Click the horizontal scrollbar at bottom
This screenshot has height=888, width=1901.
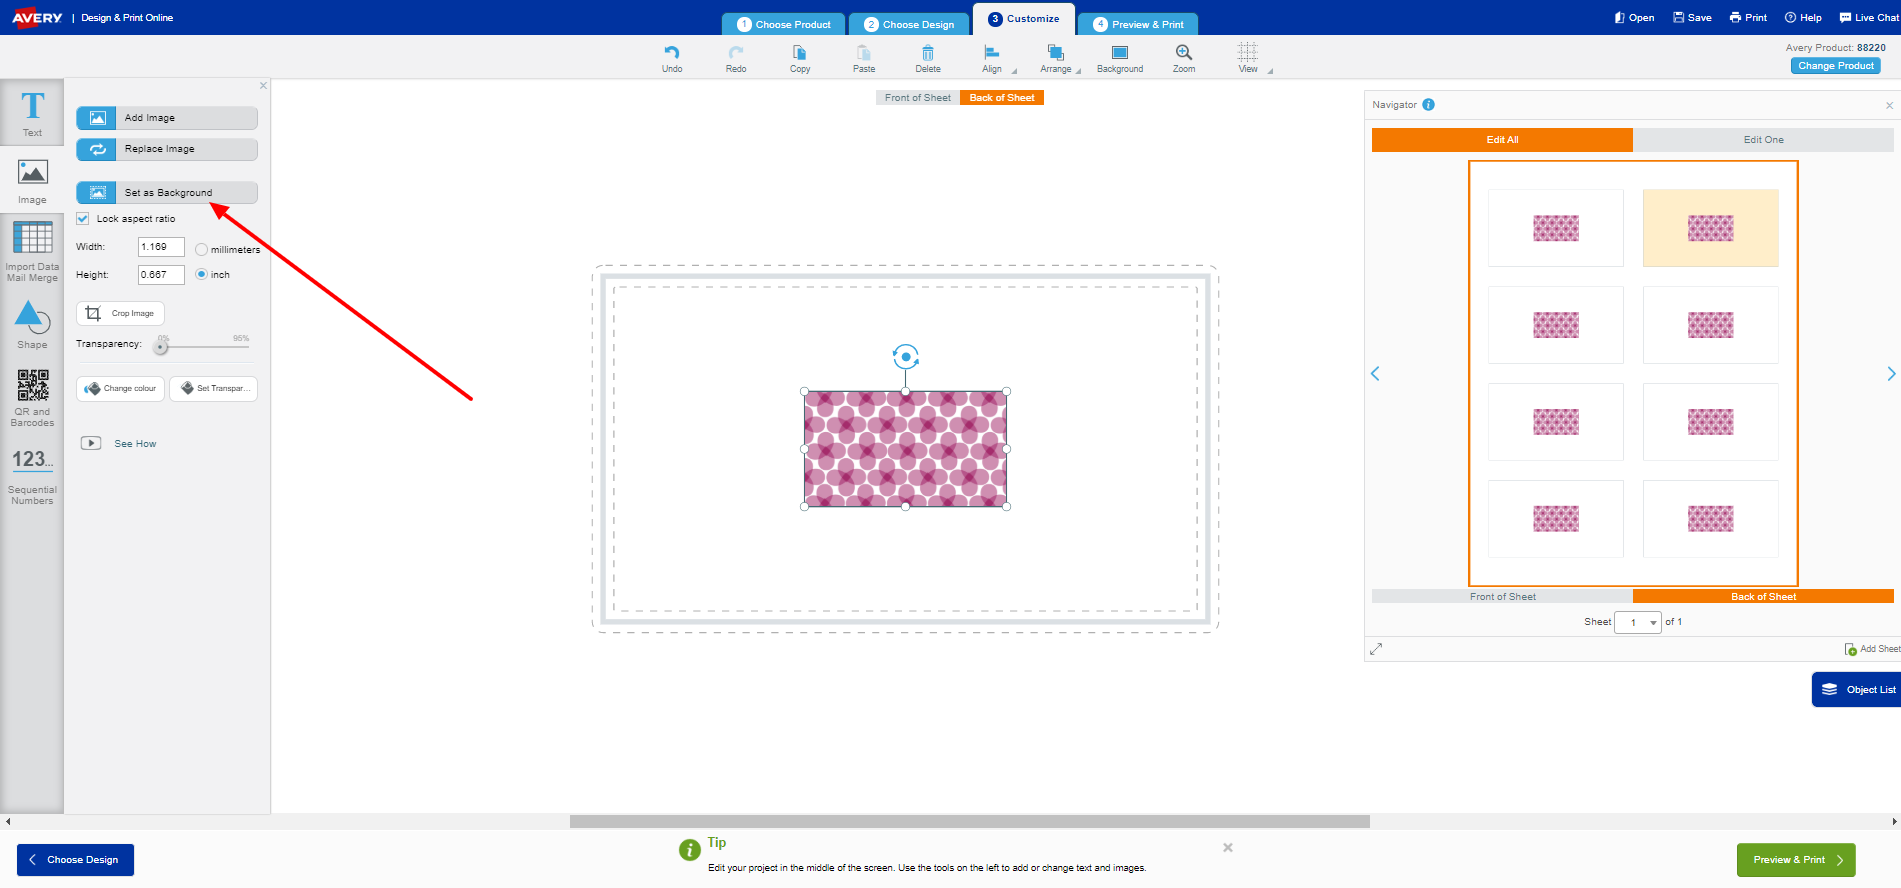[x=969, y=821]
